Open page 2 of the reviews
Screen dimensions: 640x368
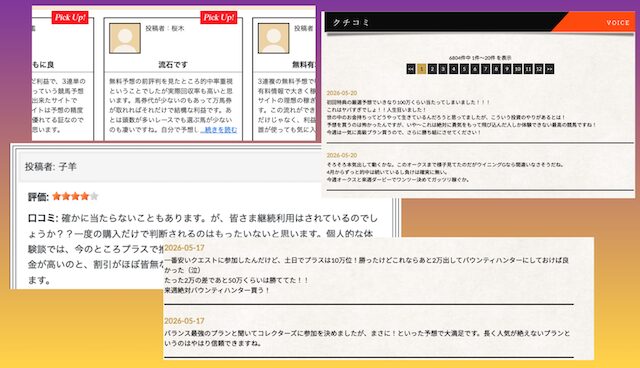(x=432, y=69)
